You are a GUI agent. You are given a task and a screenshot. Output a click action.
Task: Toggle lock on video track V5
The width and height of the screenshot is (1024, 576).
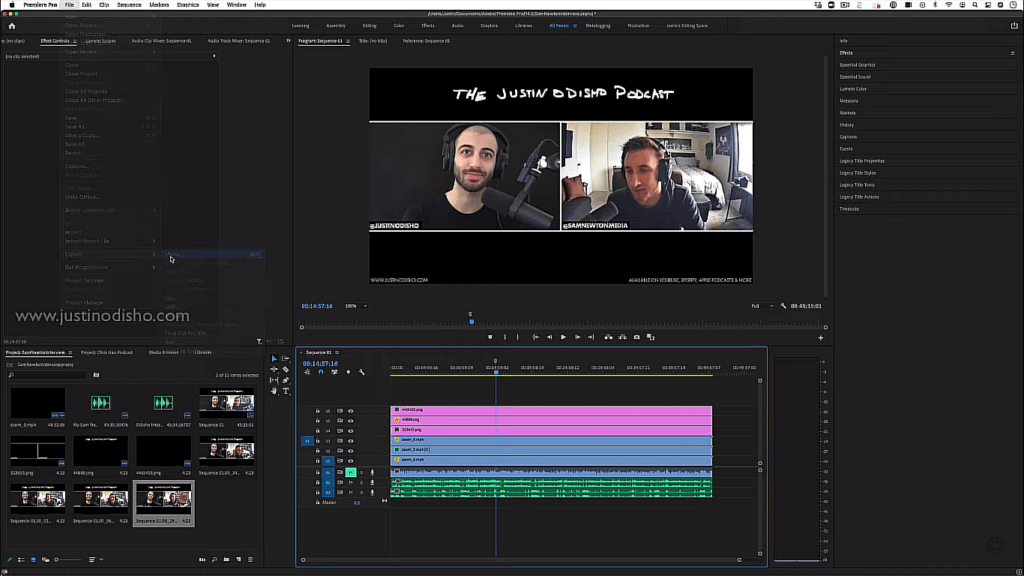(x=318, y=421)
